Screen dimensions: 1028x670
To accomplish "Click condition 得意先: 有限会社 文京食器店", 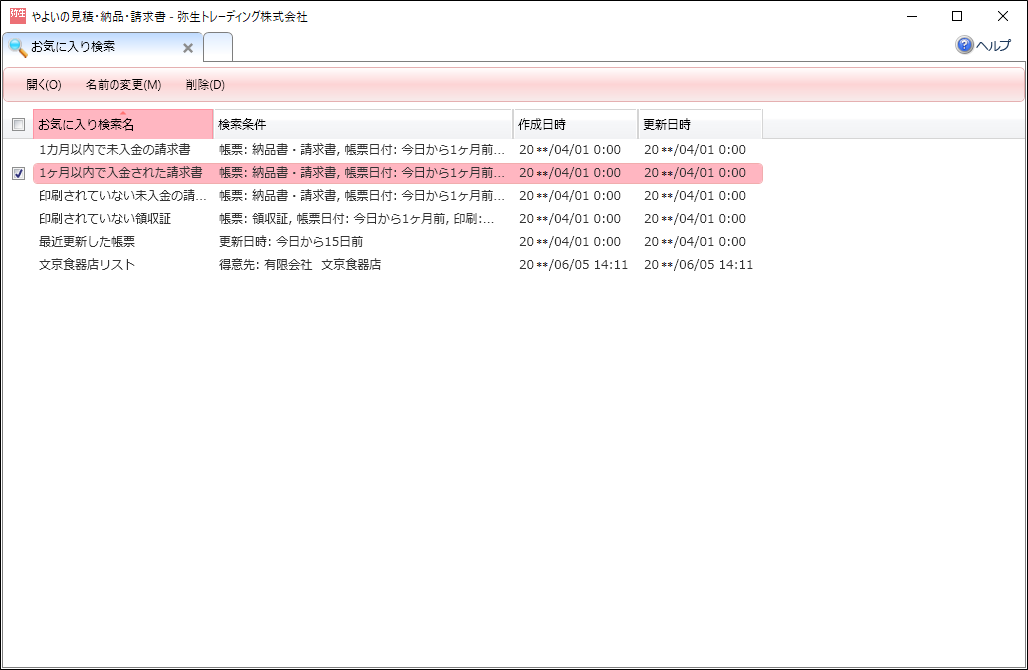I will coord(300,265).
